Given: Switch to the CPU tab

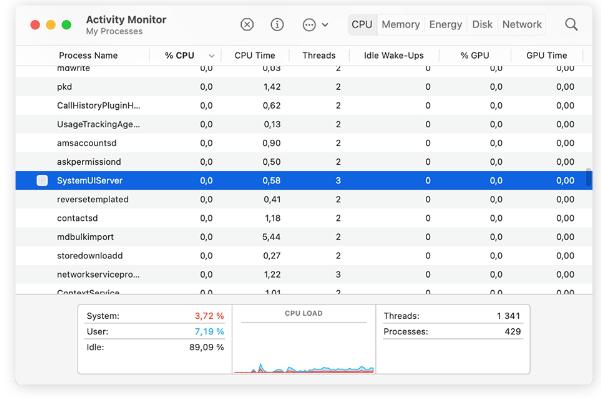Looking at the screenshot, I should (362, 25).
